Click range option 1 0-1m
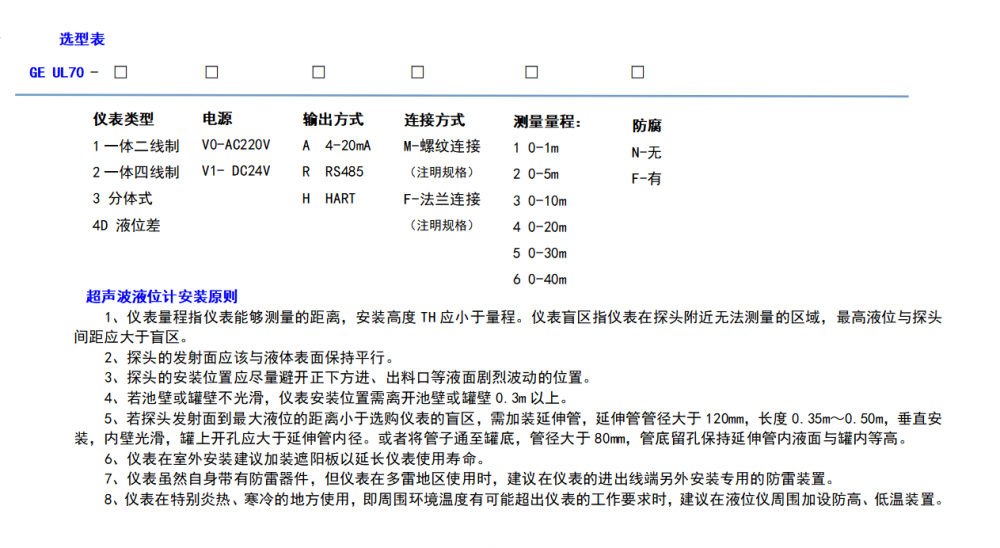The height and width of the screenshot is (548, 1000). click(x=536, y=148)
